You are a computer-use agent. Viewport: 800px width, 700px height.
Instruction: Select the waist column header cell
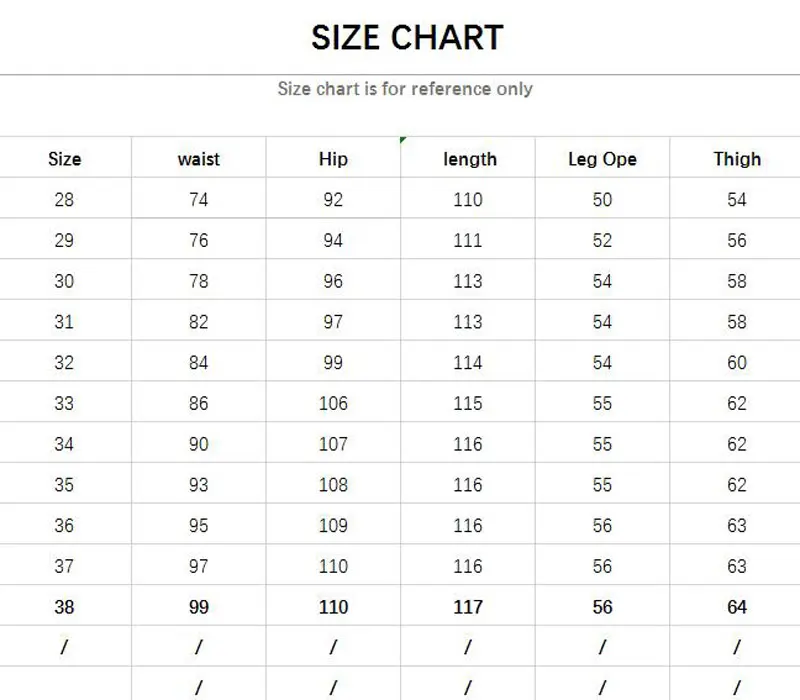tap(198, 159)
